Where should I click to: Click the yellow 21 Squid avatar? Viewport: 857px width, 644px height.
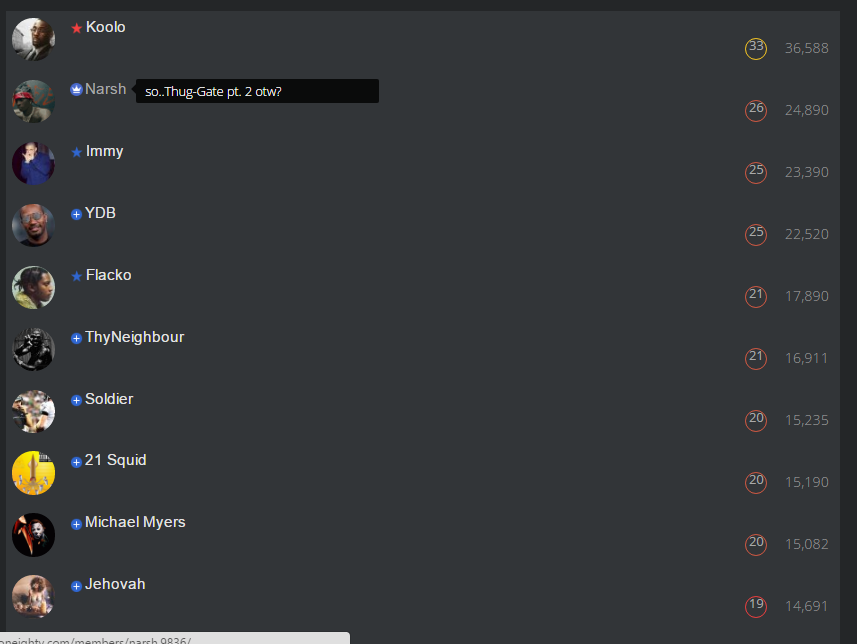[33, 473]
